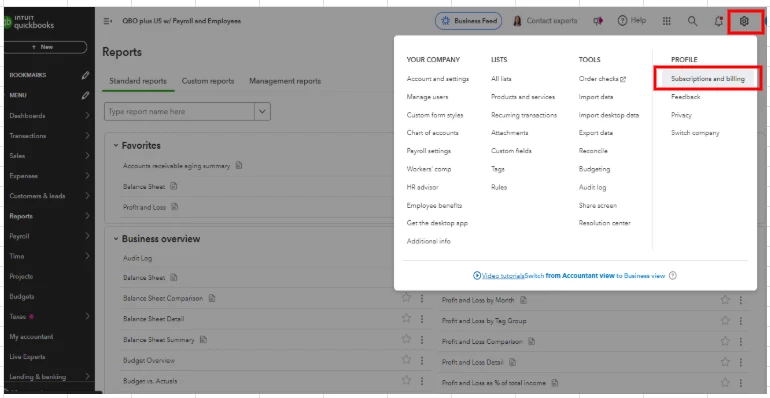
Task: Switch from Accountant view to Business view
Action: pyautogui.click(x=595, y=276)
